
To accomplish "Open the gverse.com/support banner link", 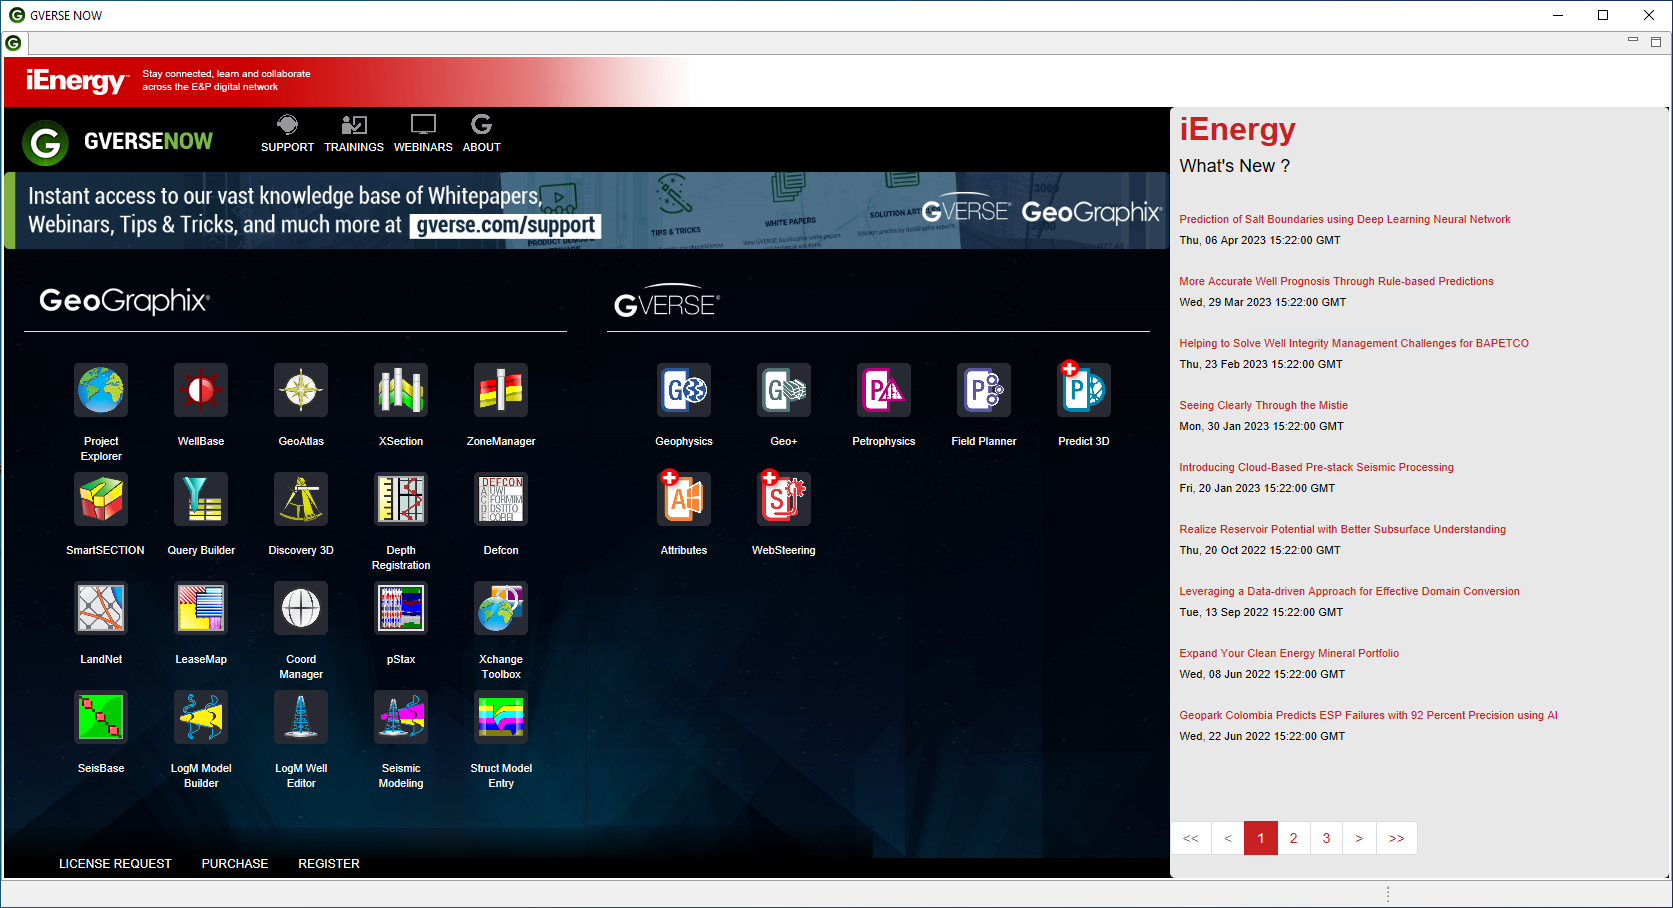I will click(505, 226).
